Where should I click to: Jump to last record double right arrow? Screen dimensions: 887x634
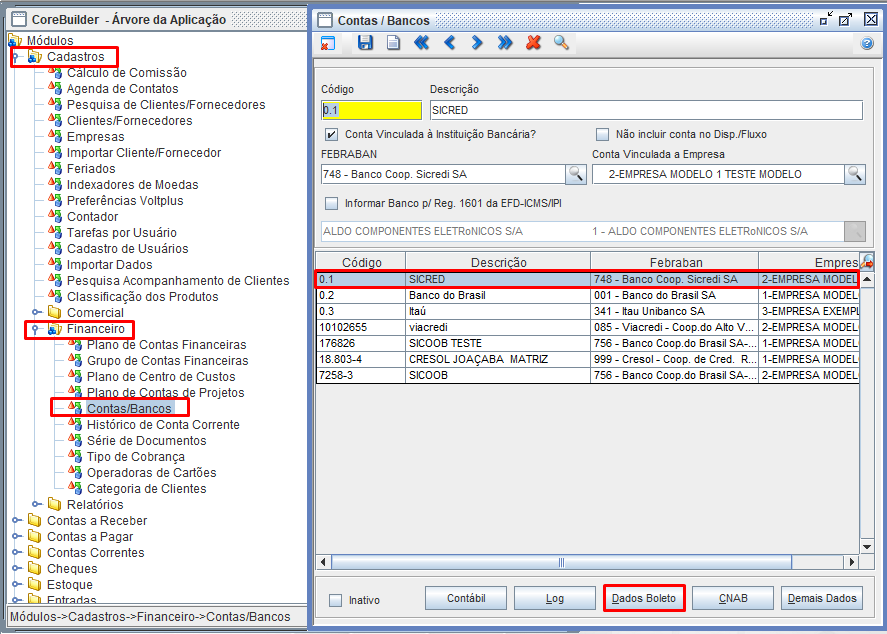click(505, 42)
